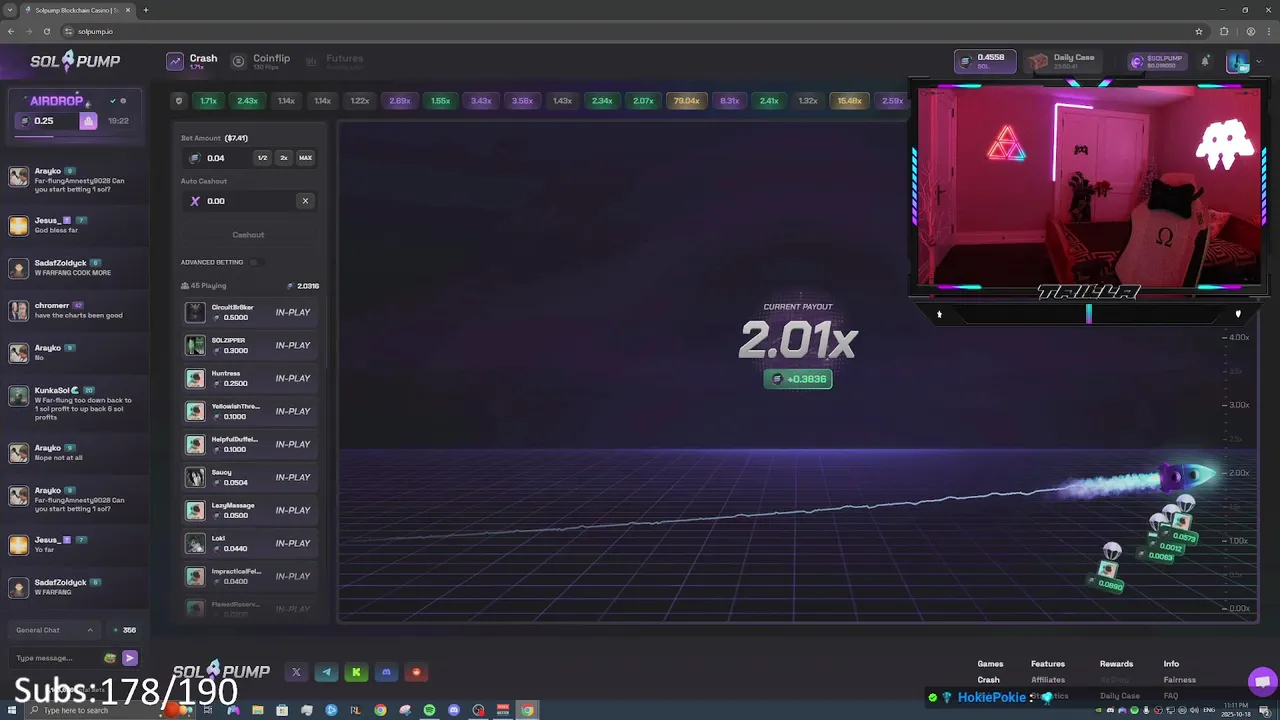1280x720 pixels.
Task: Open the Crash game tab
Action: (192, 61)
